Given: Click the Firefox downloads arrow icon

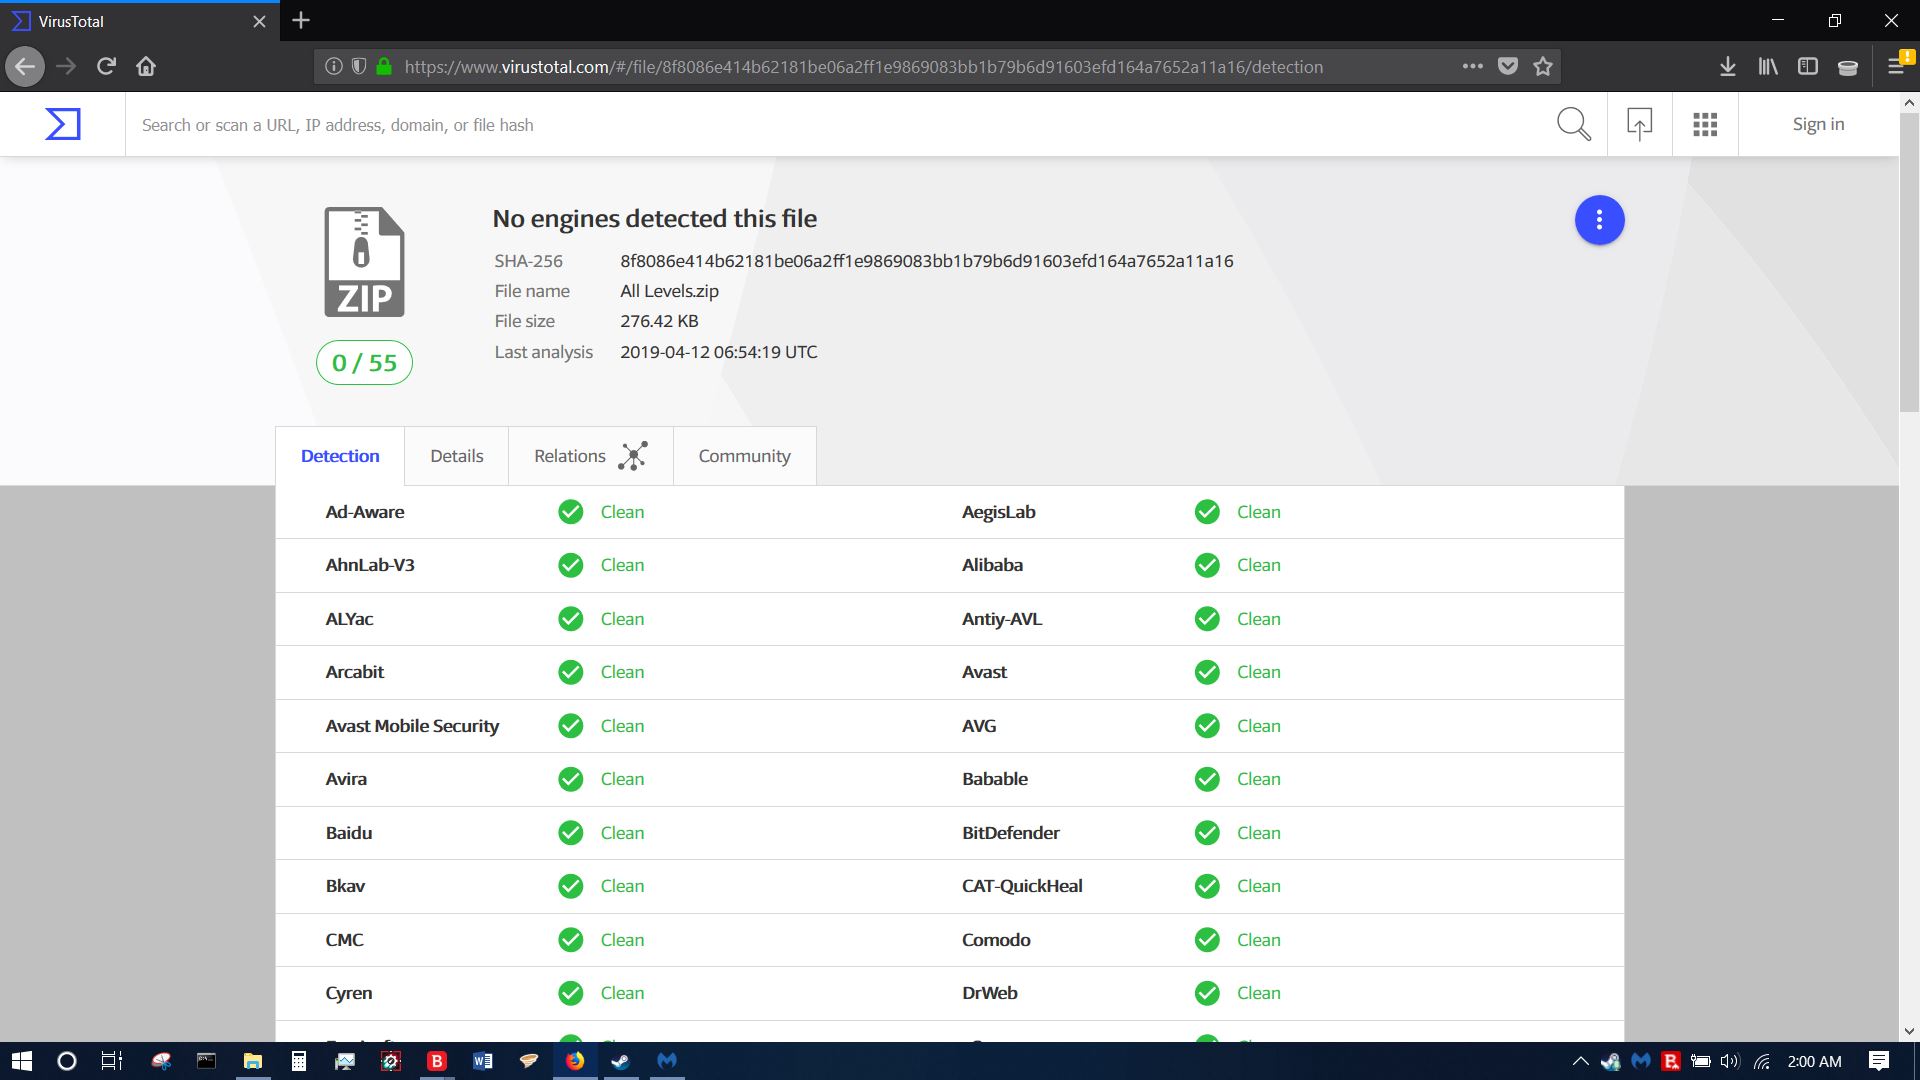Looking at the screenshot, I should pos(1727,67).
